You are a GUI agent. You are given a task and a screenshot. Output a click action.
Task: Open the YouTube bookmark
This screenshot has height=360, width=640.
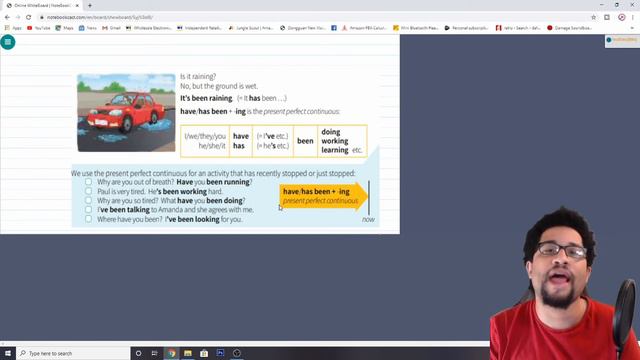pos(38,28)
